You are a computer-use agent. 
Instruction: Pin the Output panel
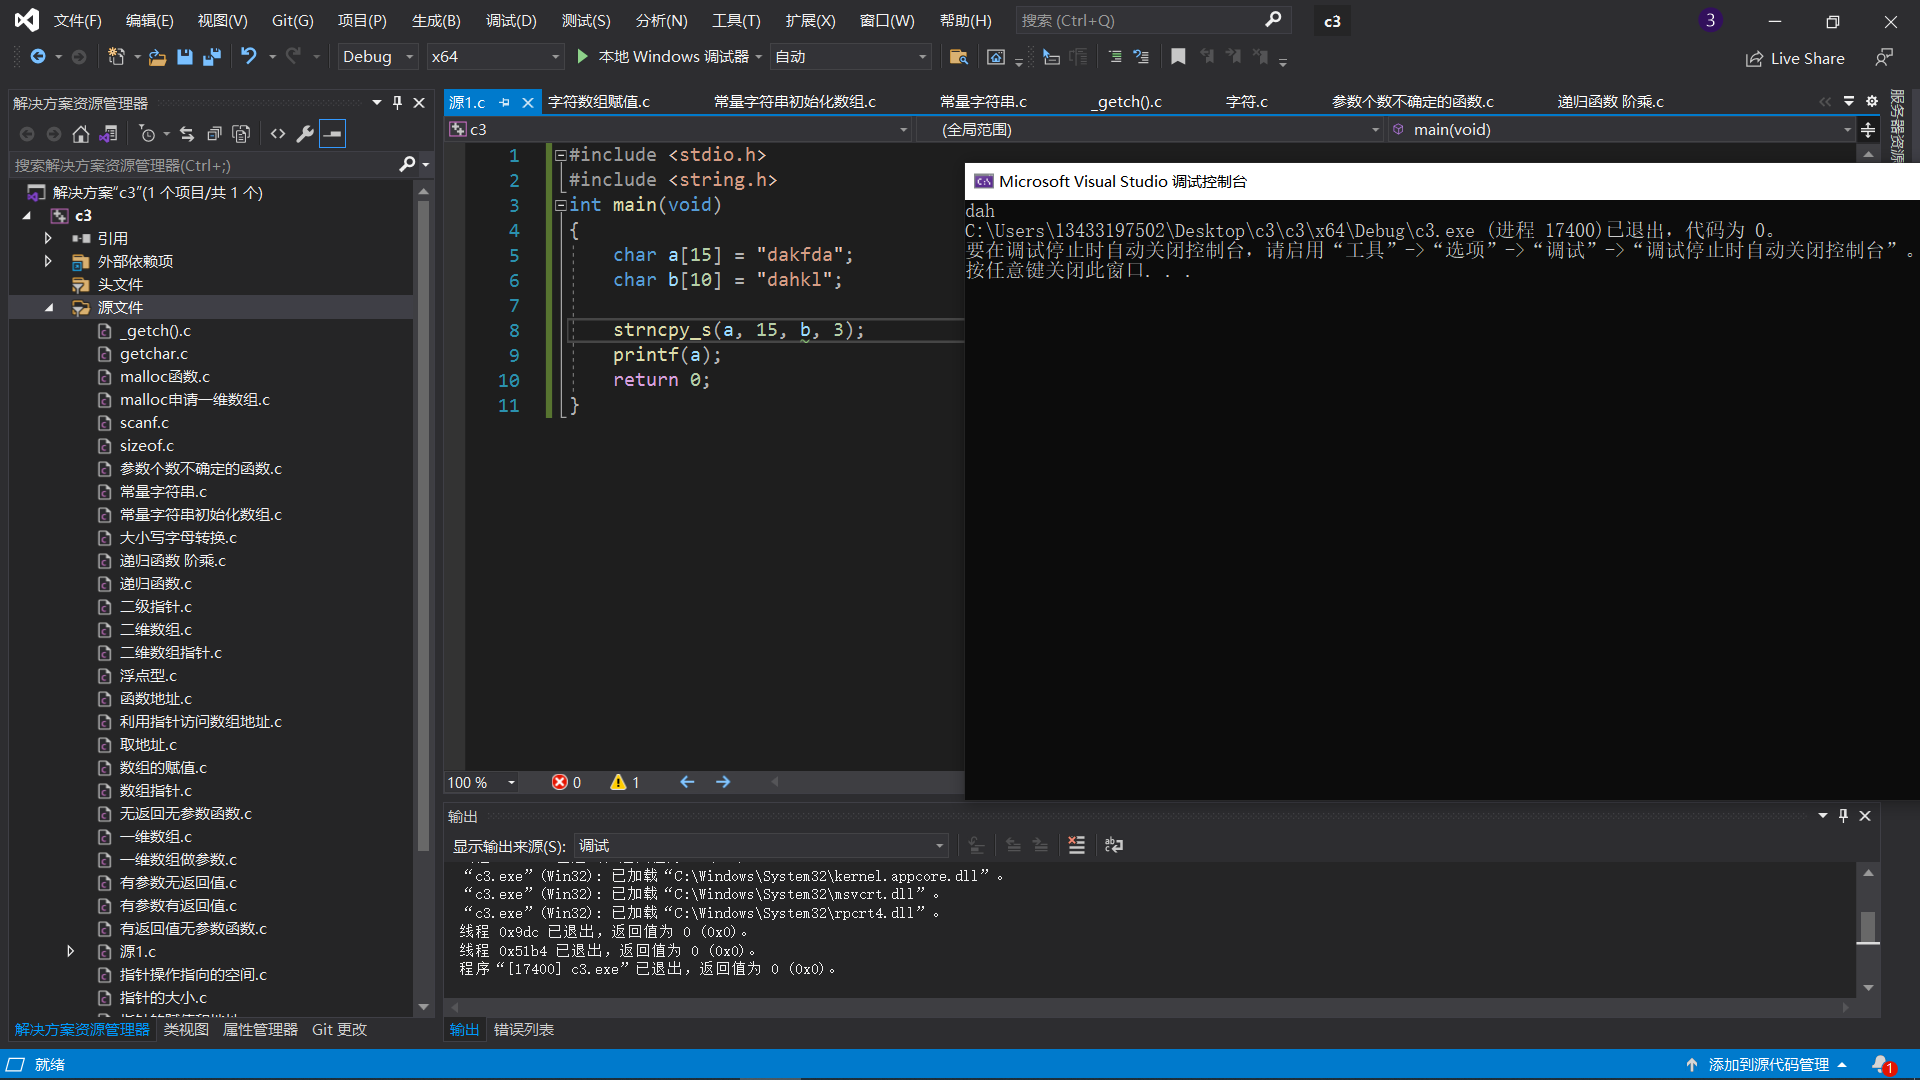(x=1843, y=816)
